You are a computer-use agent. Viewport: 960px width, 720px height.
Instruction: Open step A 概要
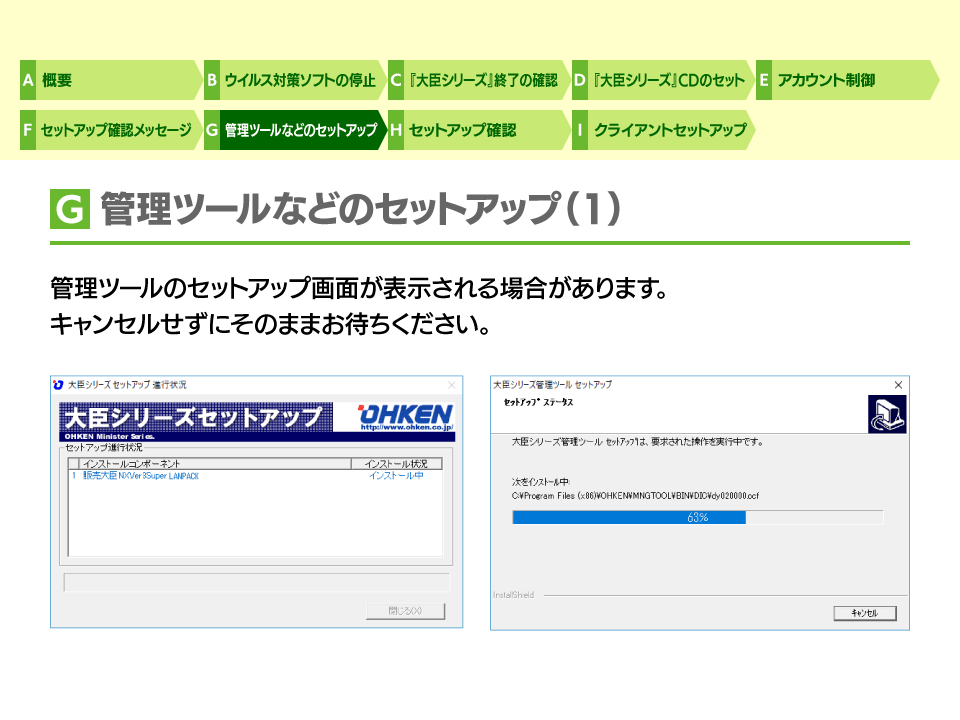110,80
